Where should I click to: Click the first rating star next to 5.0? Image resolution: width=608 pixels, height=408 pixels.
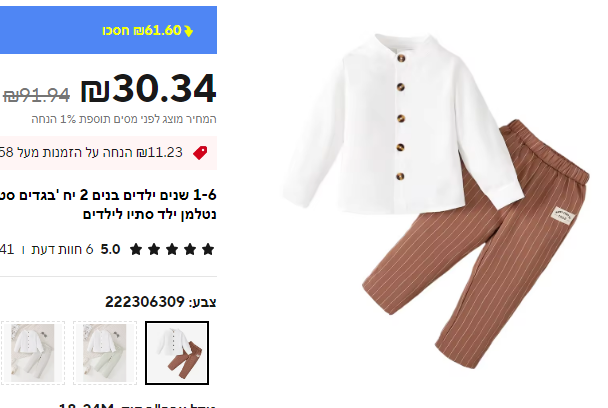(136, 249)
